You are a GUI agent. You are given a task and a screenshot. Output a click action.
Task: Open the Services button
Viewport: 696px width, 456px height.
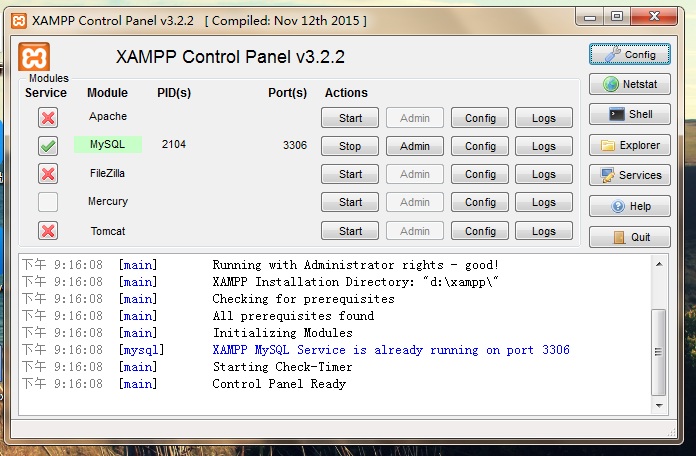tap(629, 175)
